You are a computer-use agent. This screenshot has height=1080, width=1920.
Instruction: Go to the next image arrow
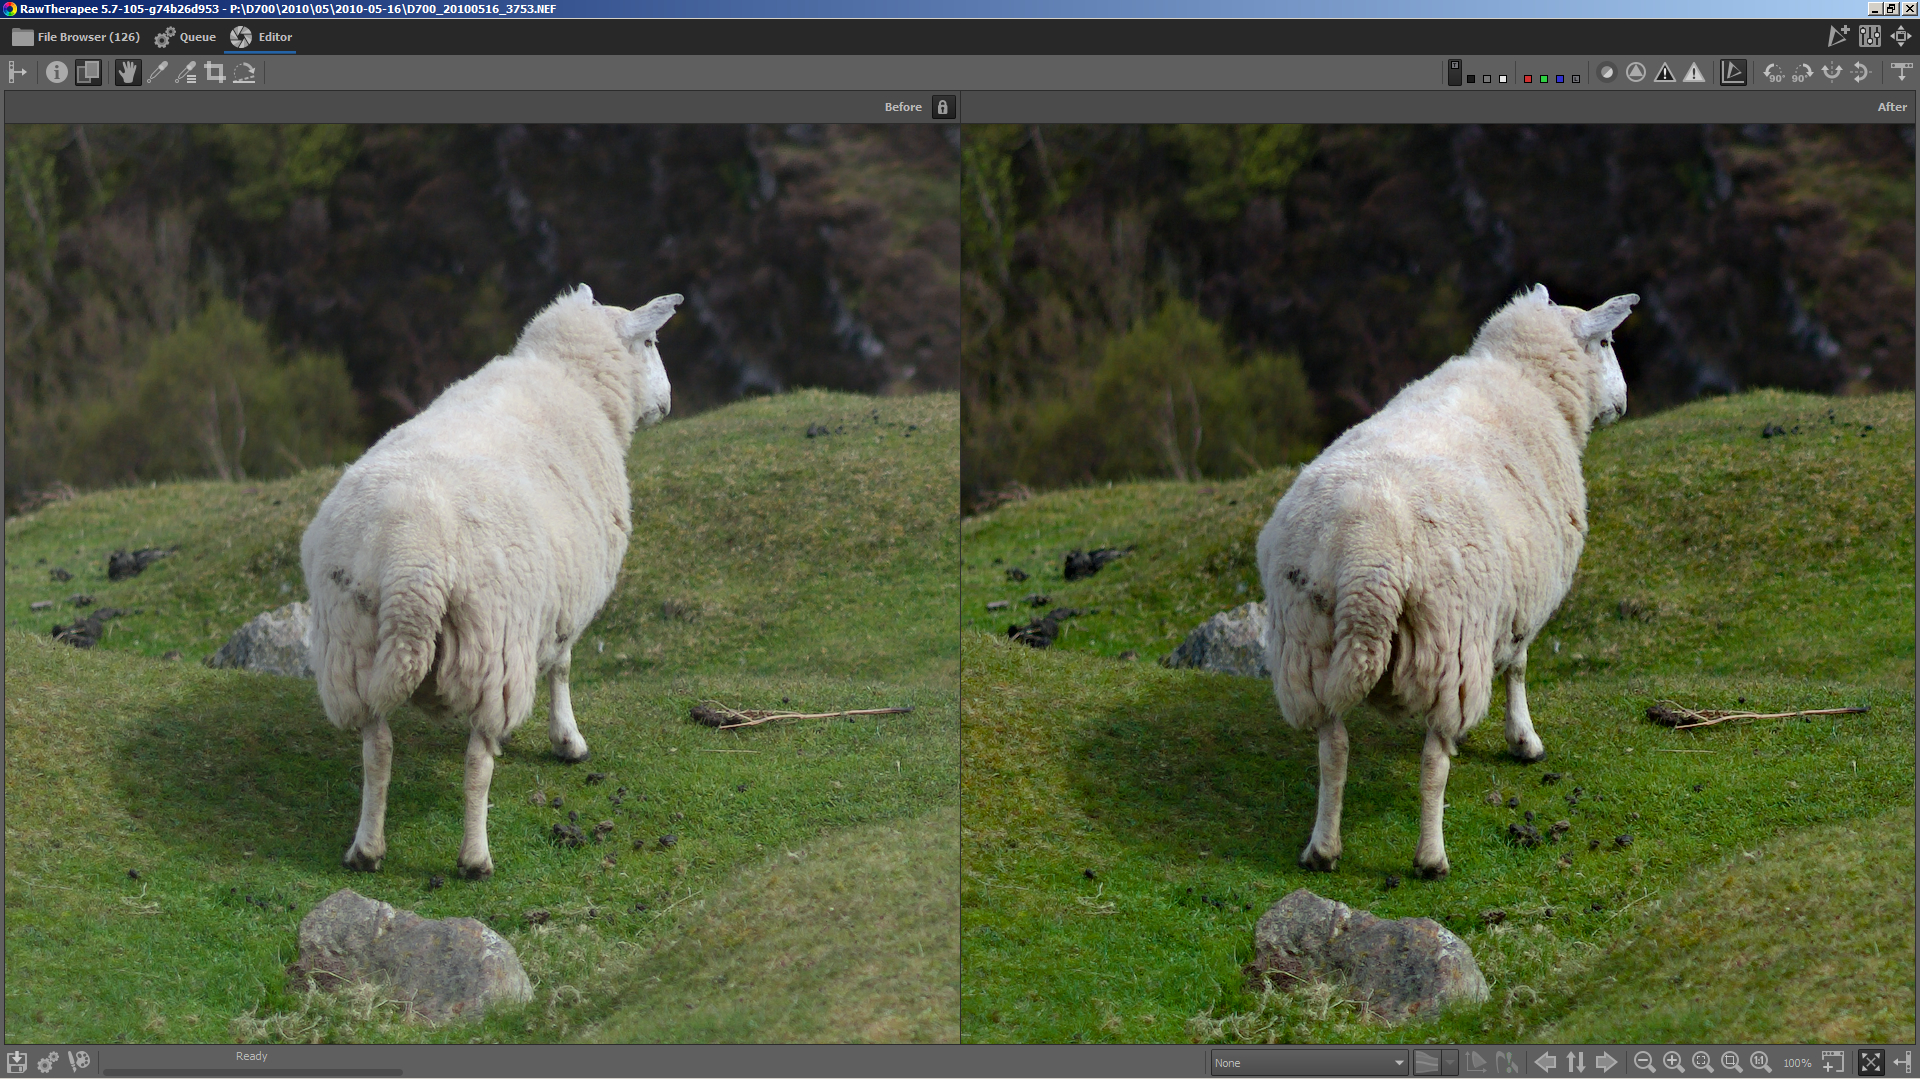1606,1063
